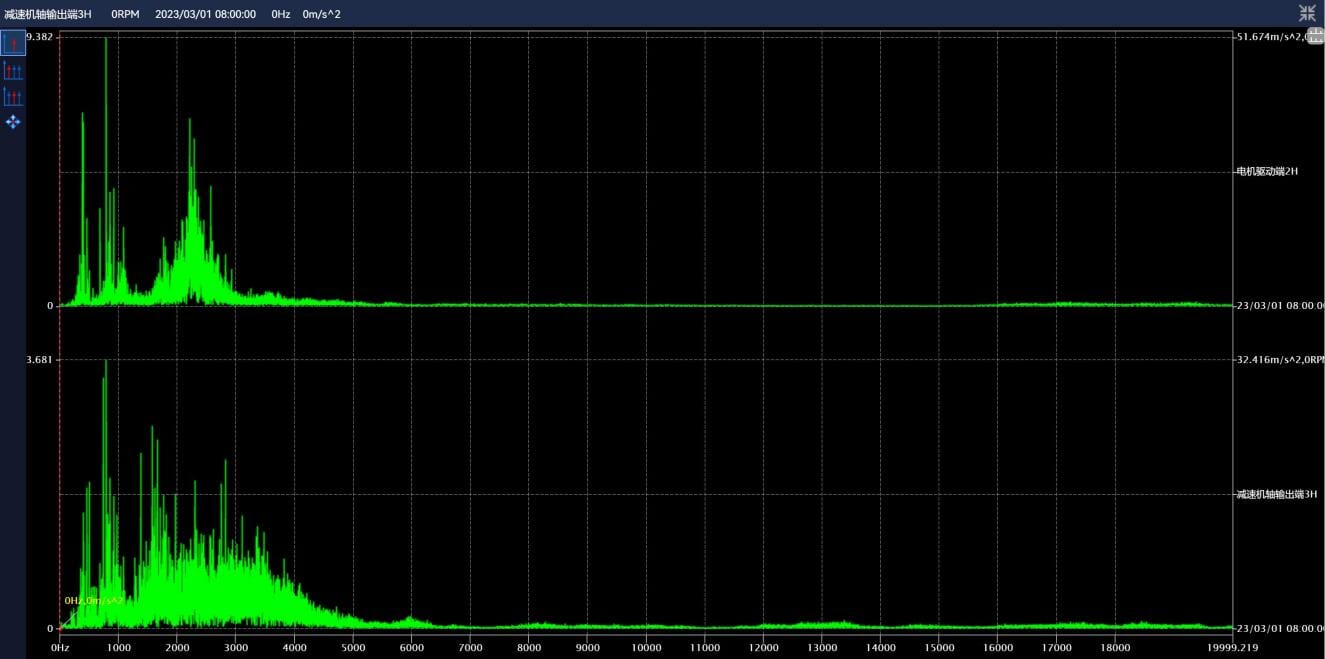Click the 电机驱动端2H channel label
The image size is (1325, 659).
(x=1267, y=171)
